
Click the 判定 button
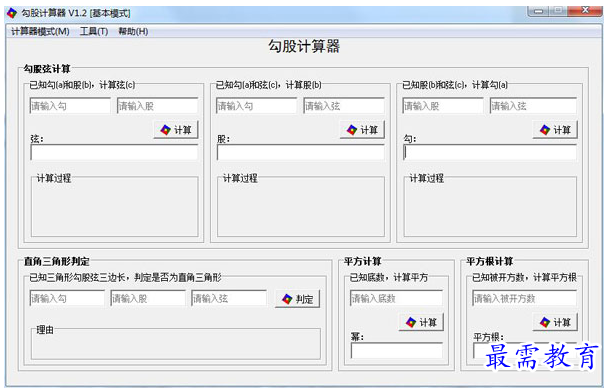point(297,299)
